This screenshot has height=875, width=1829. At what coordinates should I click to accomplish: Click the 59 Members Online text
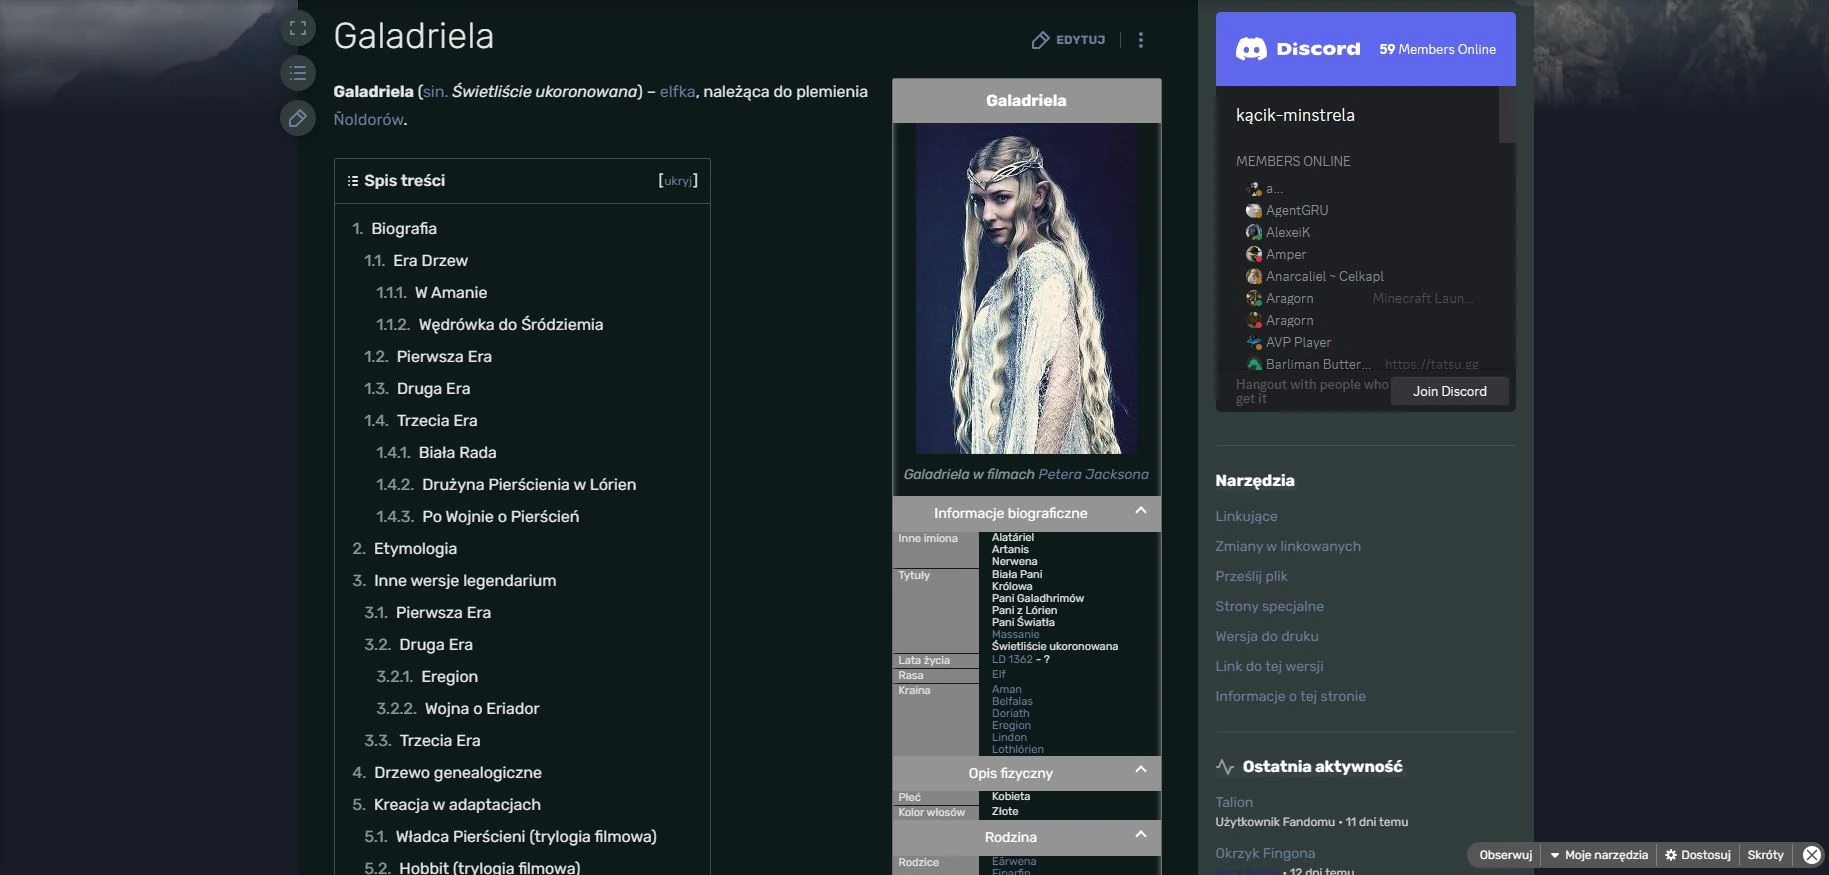click(1437, 50)
